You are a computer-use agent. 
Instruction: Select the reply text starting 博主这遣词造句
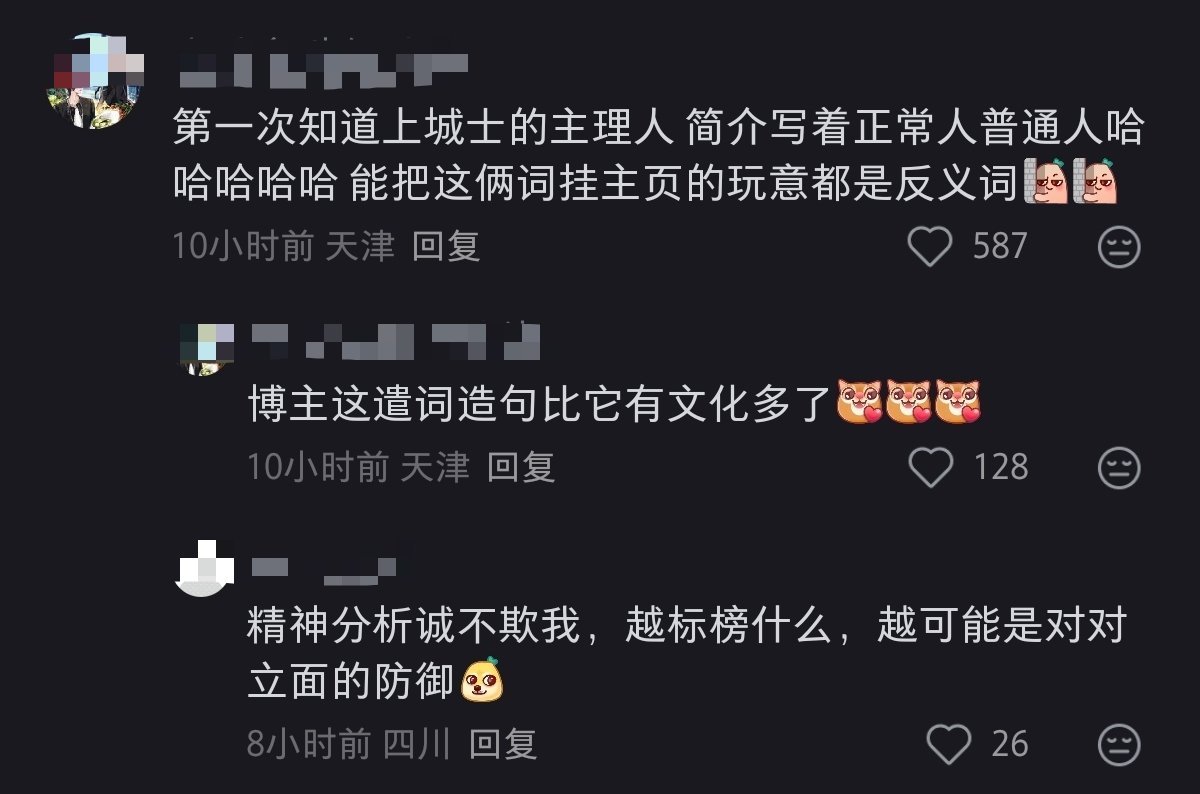pos(615,406)
